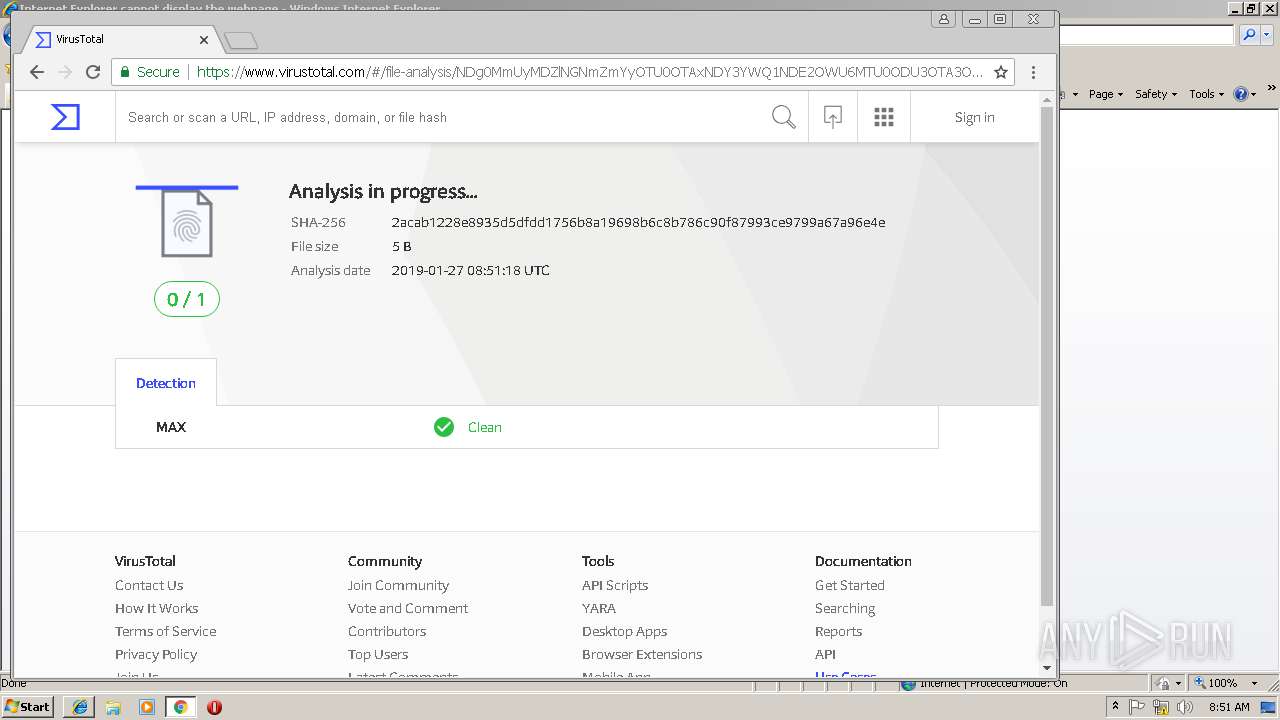Click the Chrome user profile icon
Image resolution: width=1280 pixels, height=720 pixels.
(944, 19)
